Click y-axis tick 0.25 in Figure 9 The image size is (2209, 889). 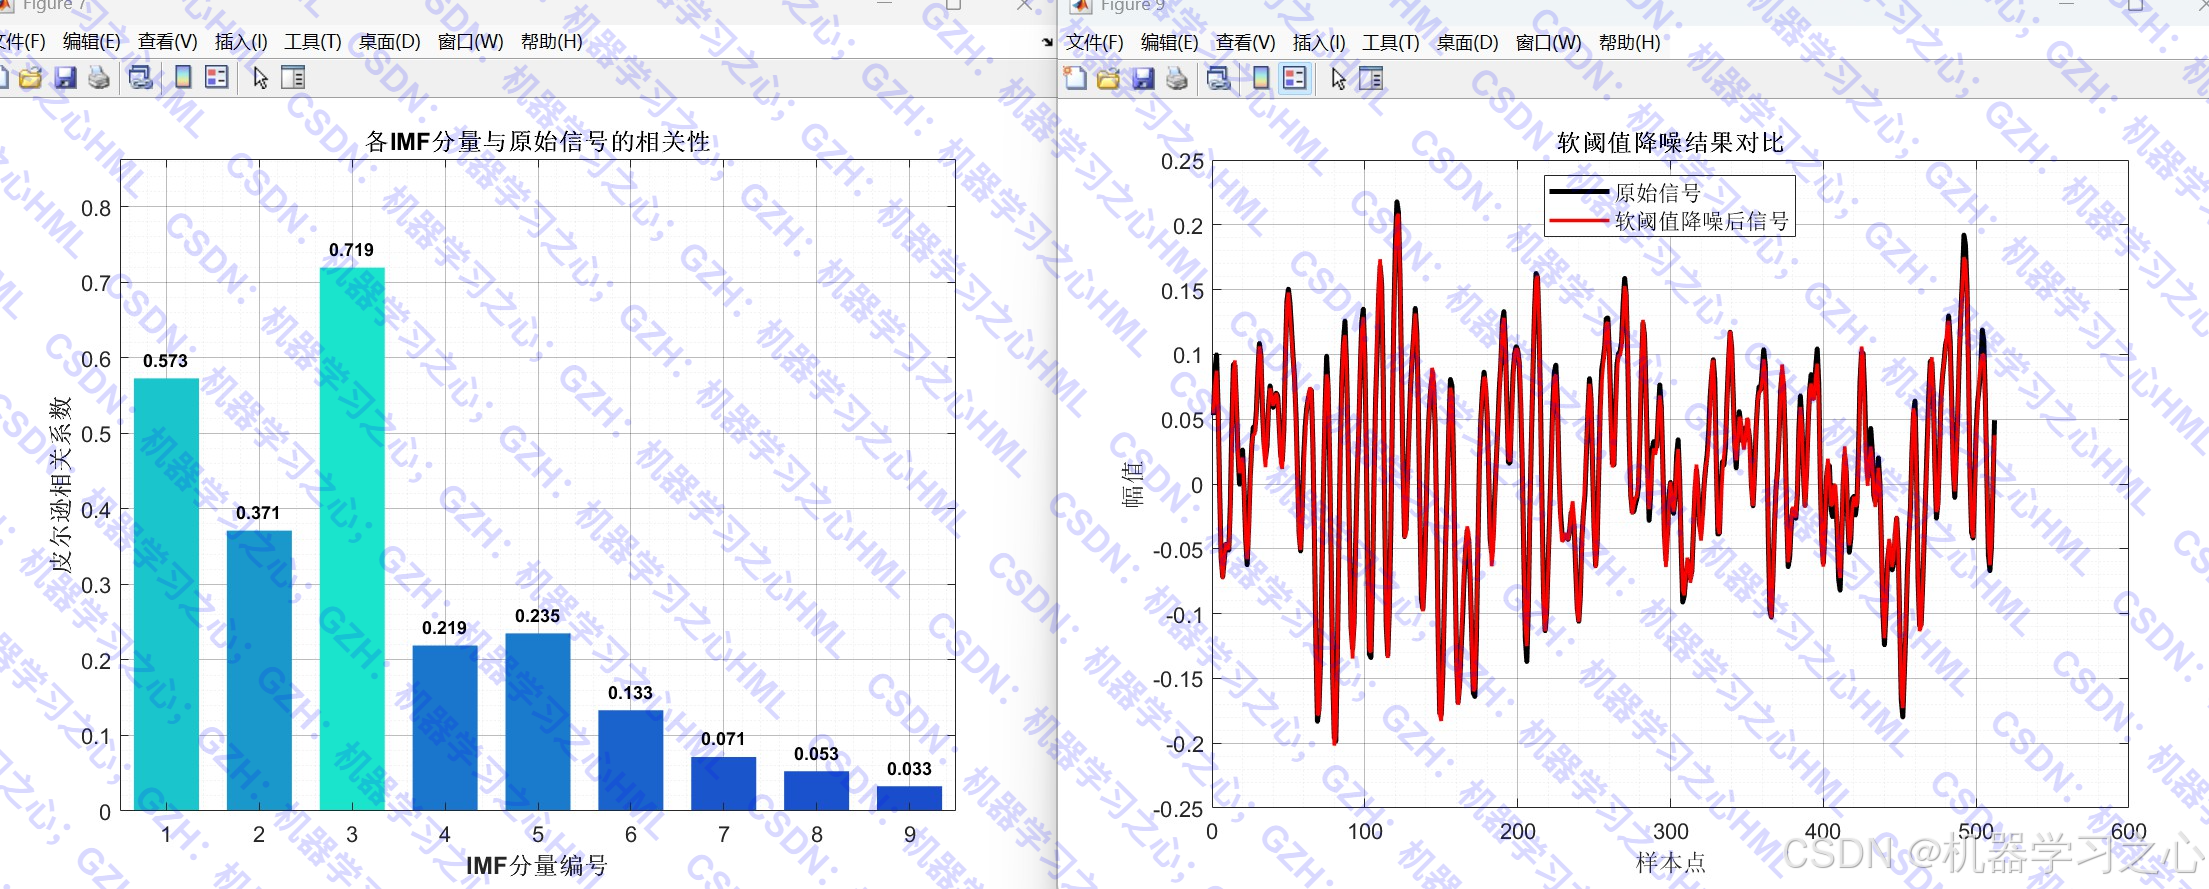click(1182, 161)
